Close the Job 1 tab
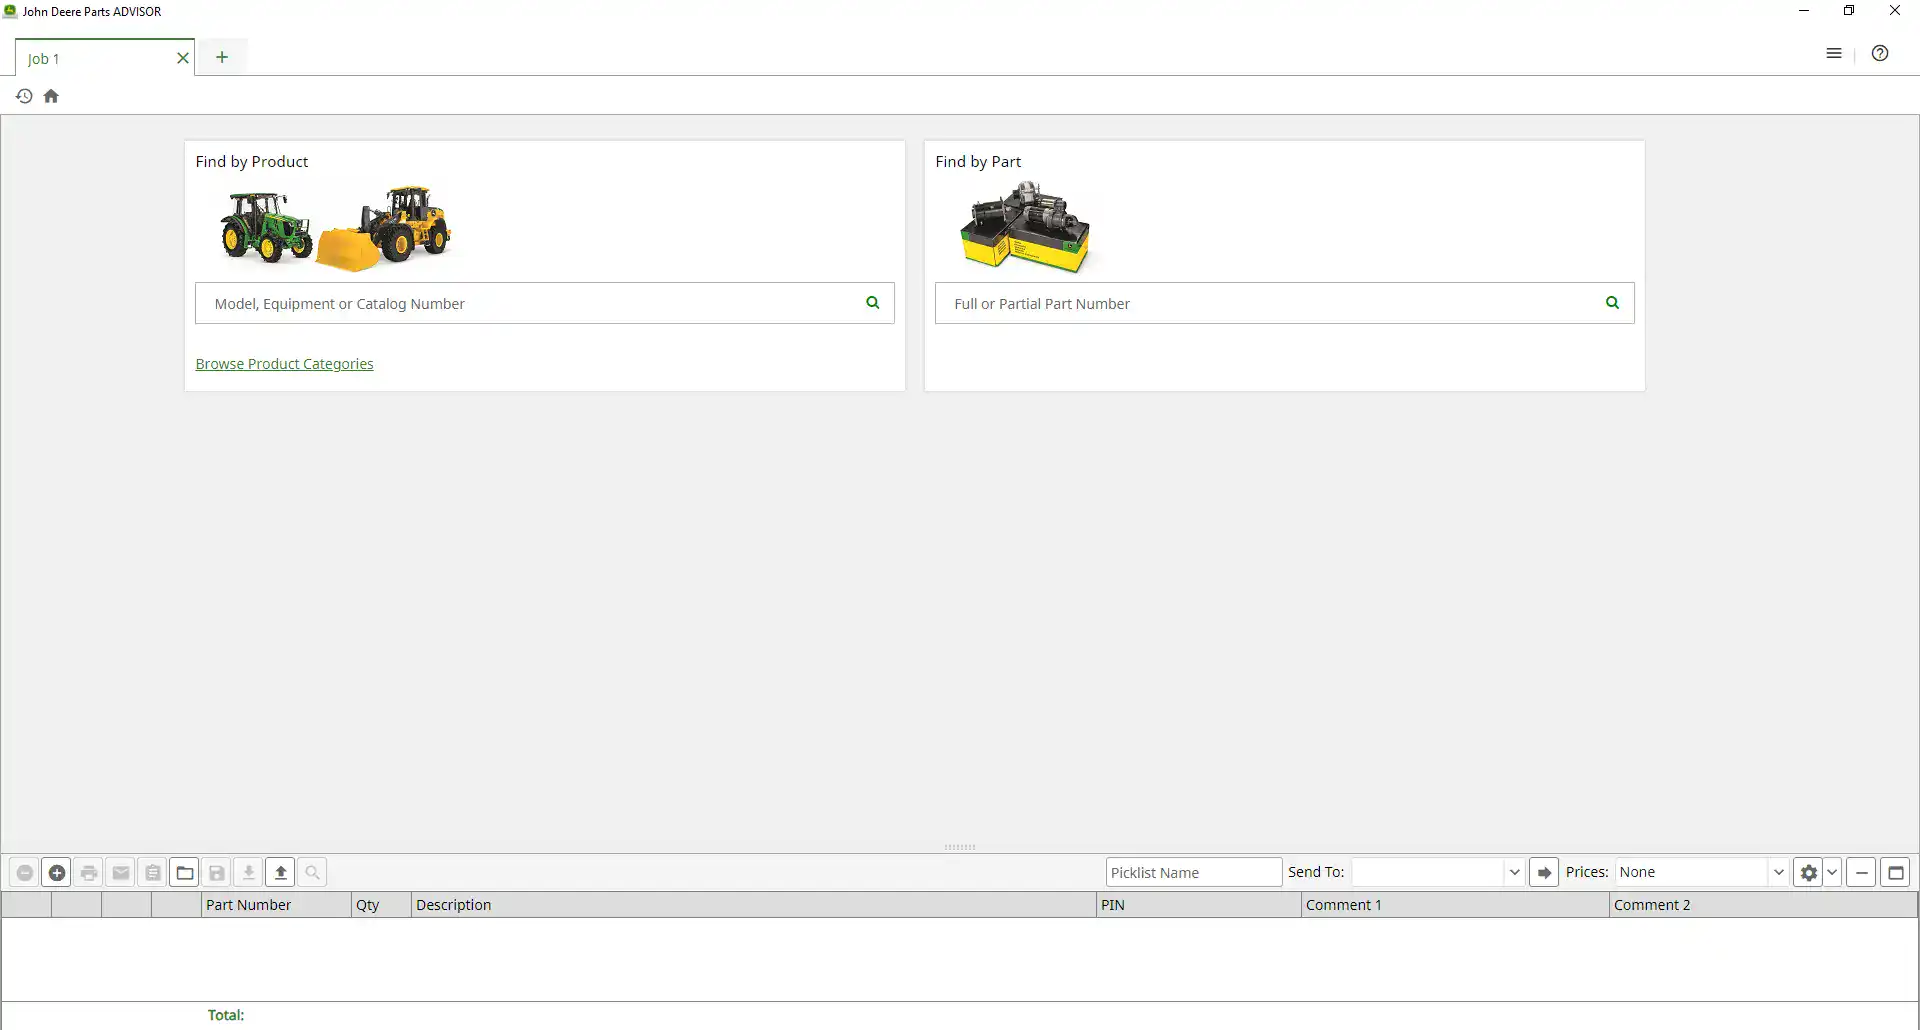 click(x=183, y=58)
